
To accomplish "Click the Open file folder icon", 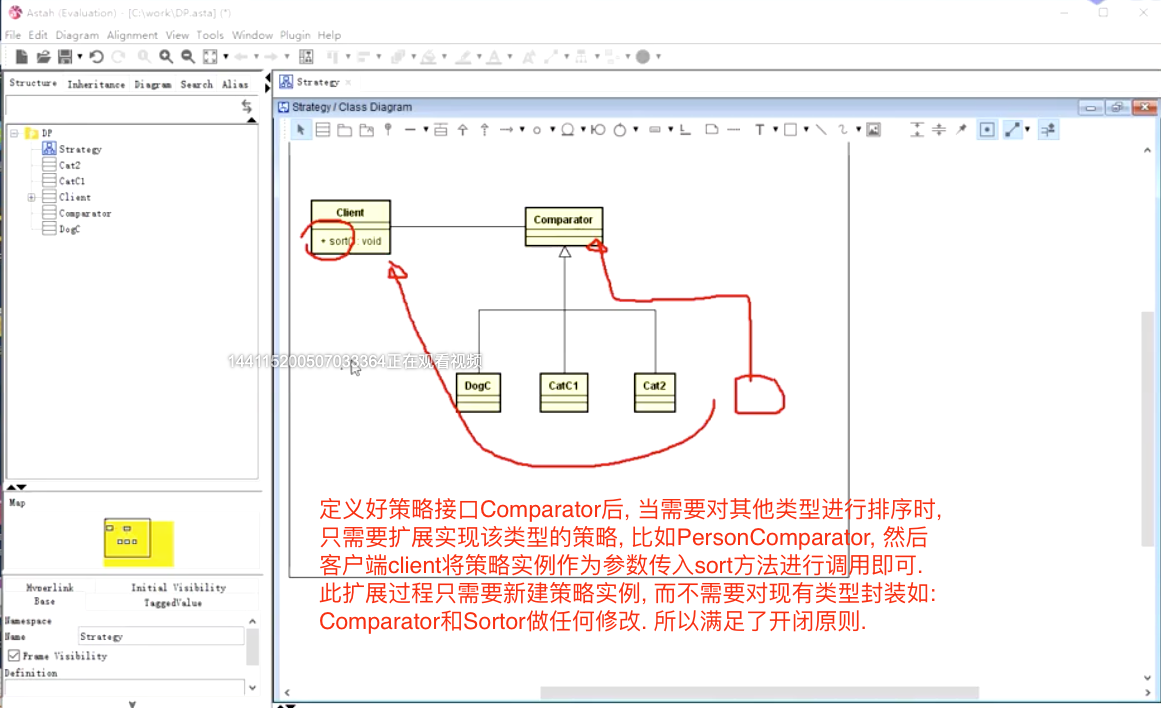I will (43, 57).
